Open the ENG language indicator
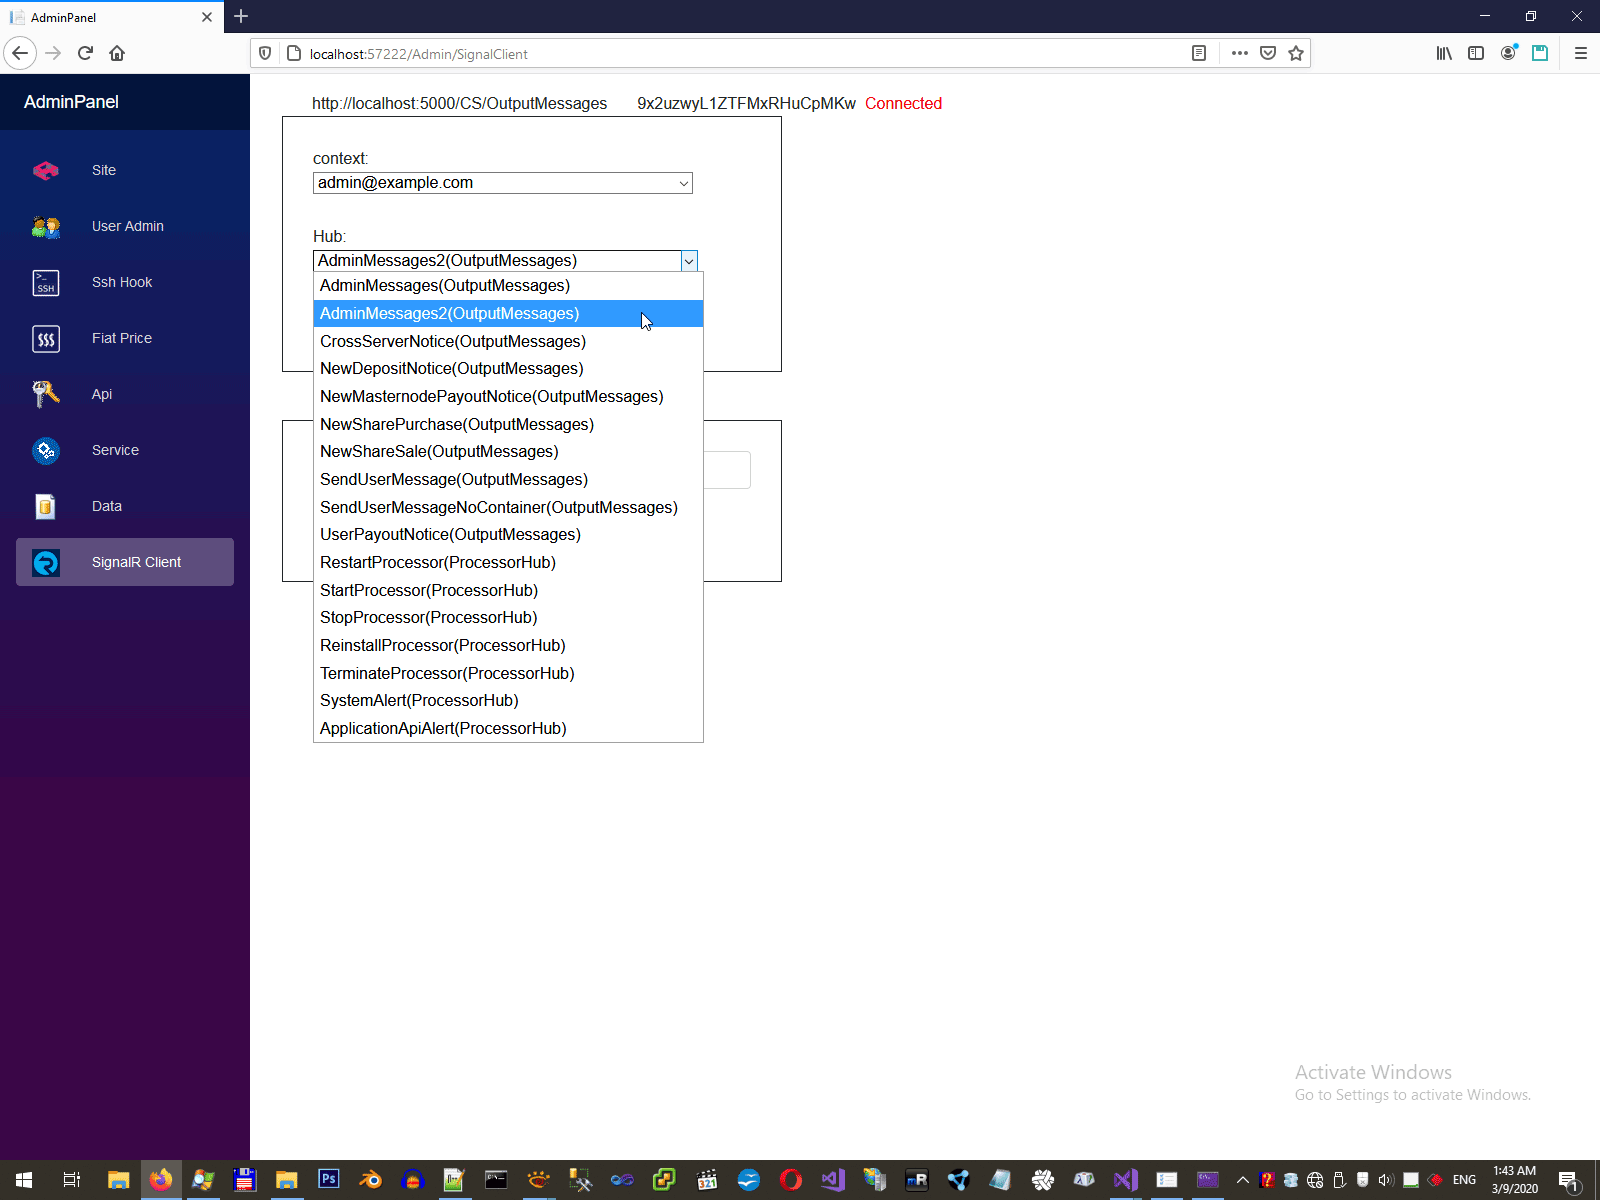1600x1200 pixels. pyautogui.click(x=1464, y=1180)
